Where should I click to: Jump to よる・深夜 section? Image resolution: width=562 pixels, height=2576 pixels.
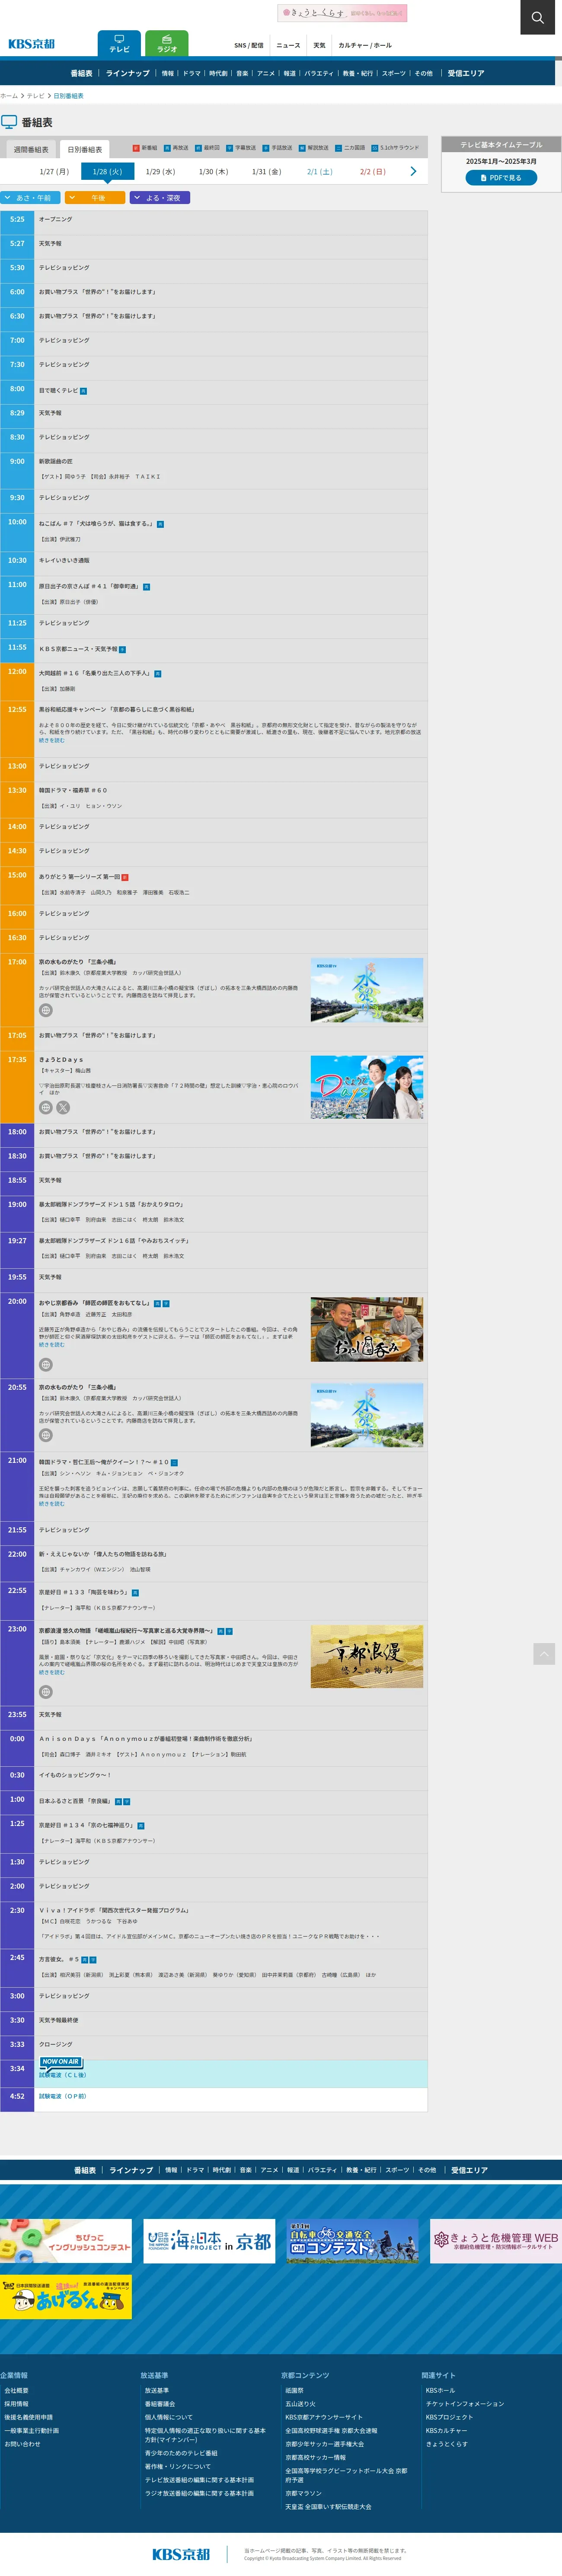160,198
